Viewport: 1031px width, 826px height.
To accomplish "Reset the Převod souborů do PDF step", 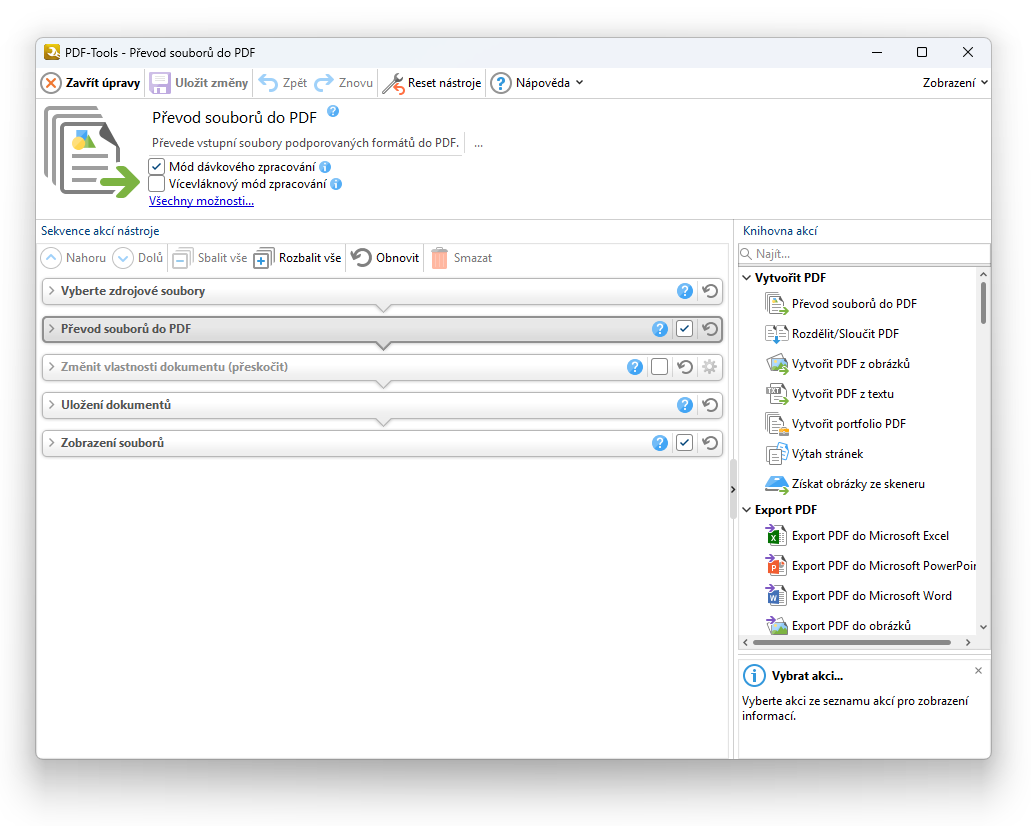I will coord(709,329).
